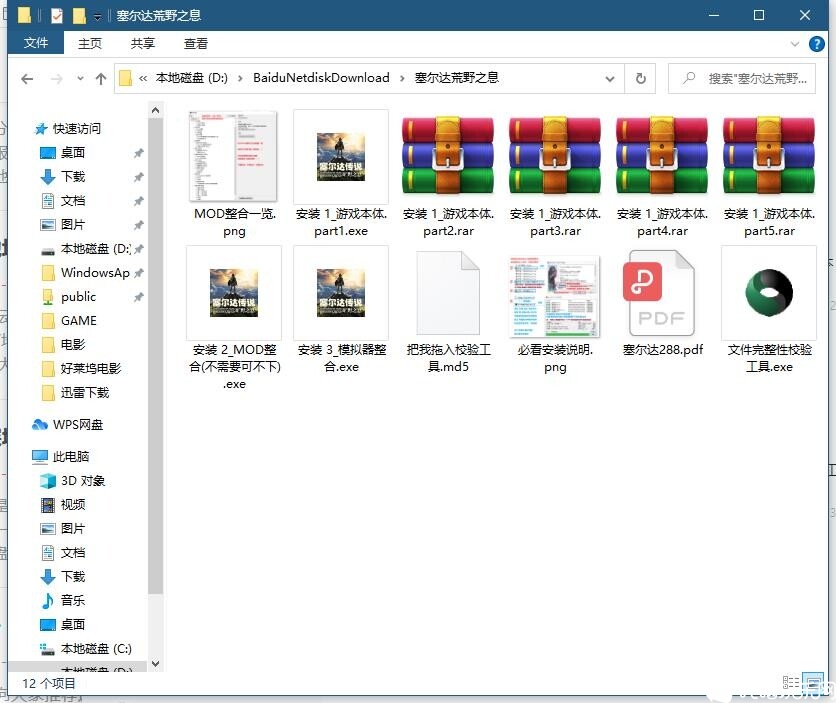Viewport: 836px width, 703px height.
Task: Select 安装 1_游戏本体.part4.rar archive icon
Action: (x=662, y=156)
